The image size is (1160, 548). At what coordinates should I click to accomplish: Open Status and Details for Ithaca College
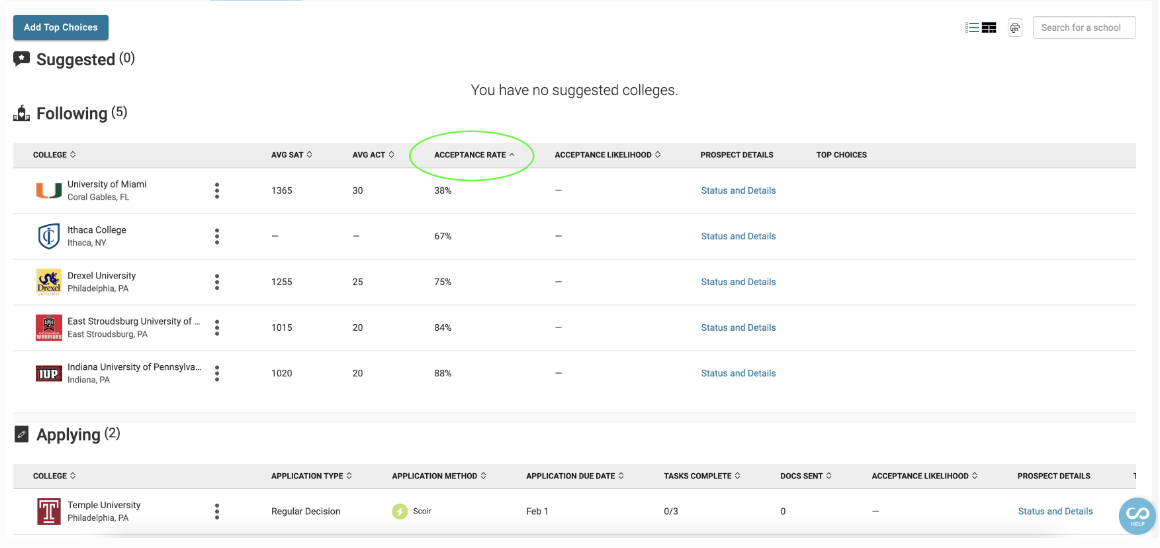(738, 237)
